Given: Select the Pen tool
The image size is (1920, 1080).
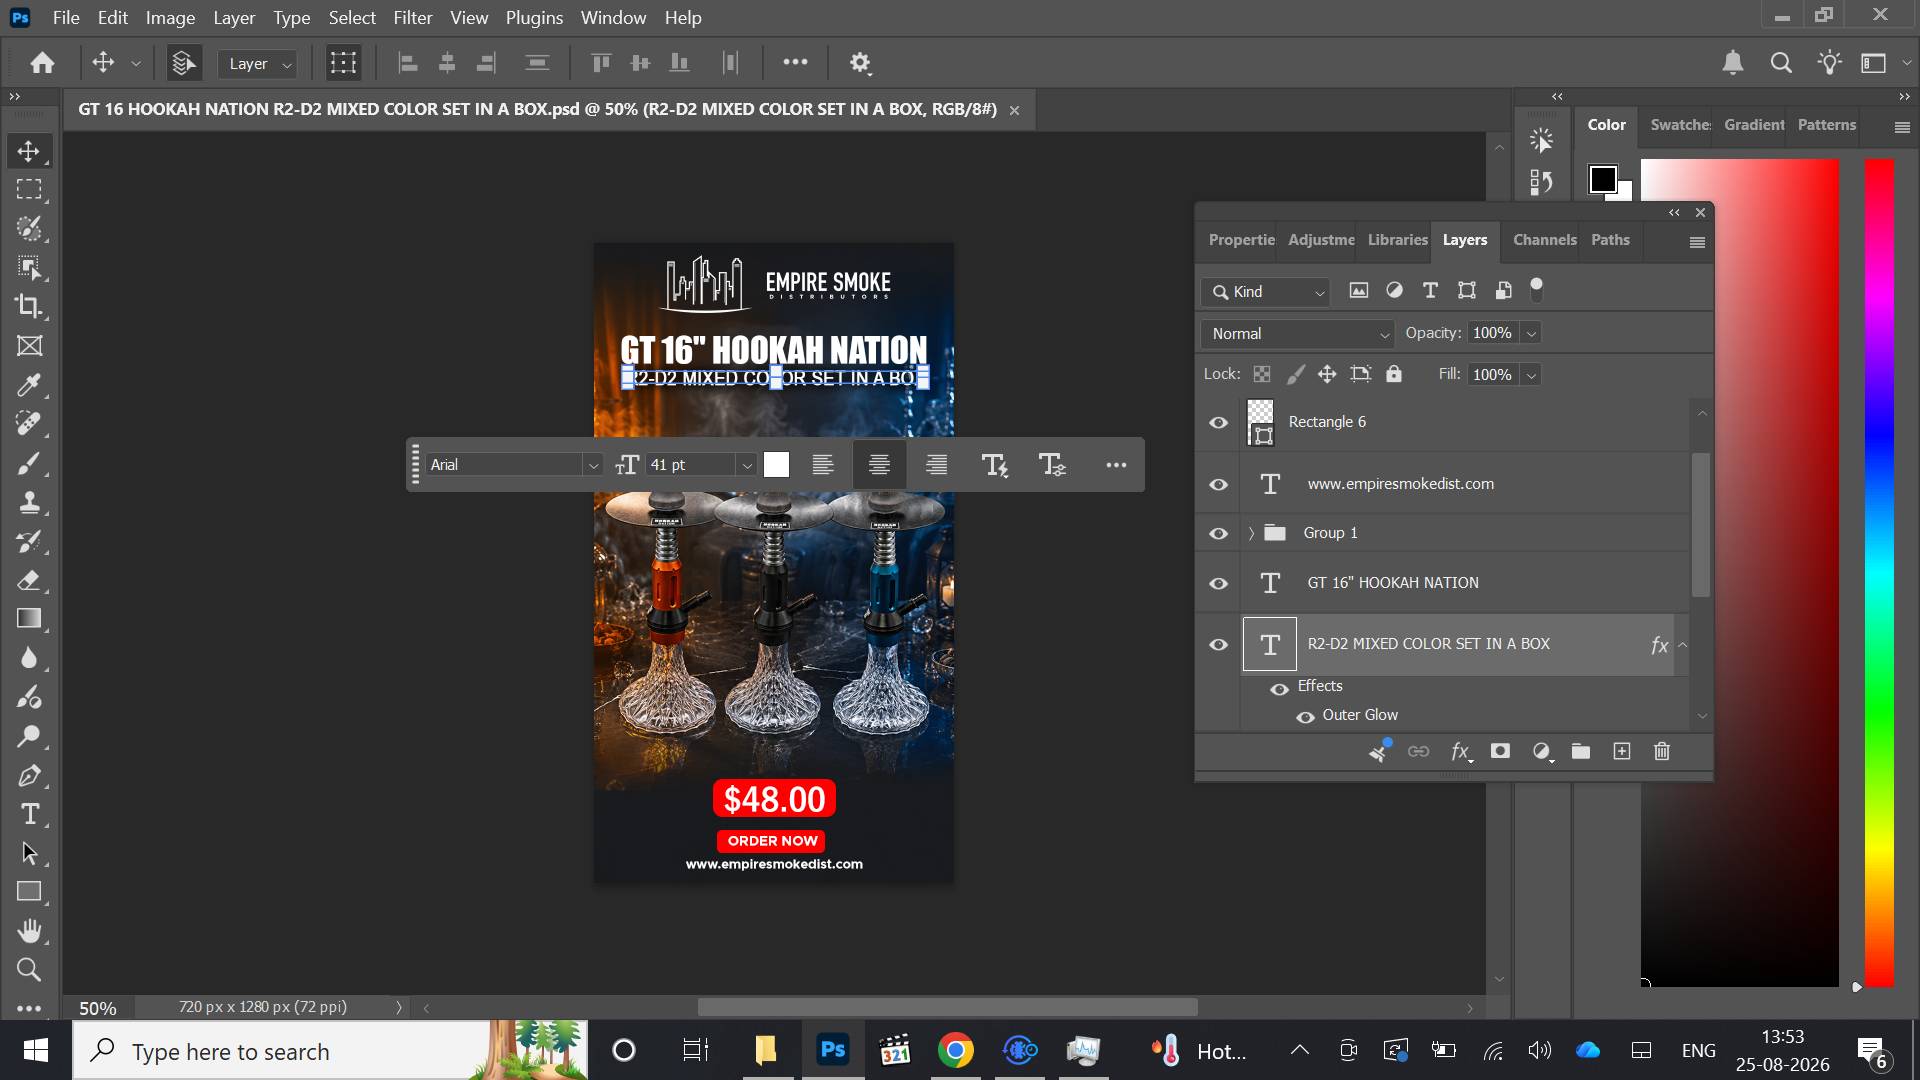Looking at the screenshot, I should pyautogui.click(x=29, y=775).
